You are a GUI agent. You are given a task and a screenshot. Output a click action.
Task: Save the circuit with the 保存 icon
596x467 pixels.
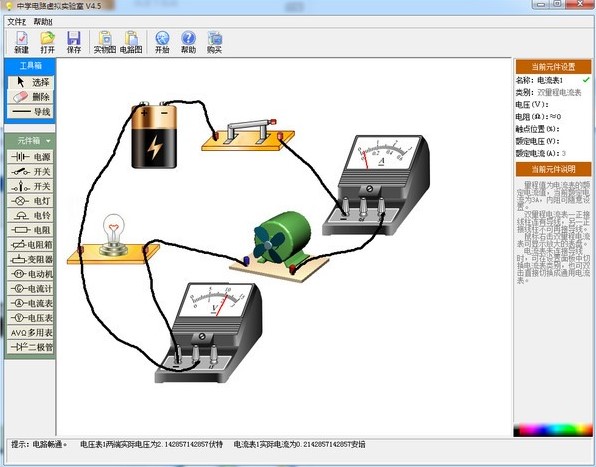click(74, 42)
